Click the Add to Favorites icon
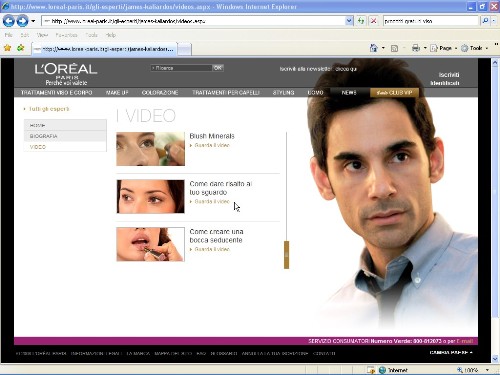Image resolution: width=500 pixels, height=375 pixels. point(21,48)
